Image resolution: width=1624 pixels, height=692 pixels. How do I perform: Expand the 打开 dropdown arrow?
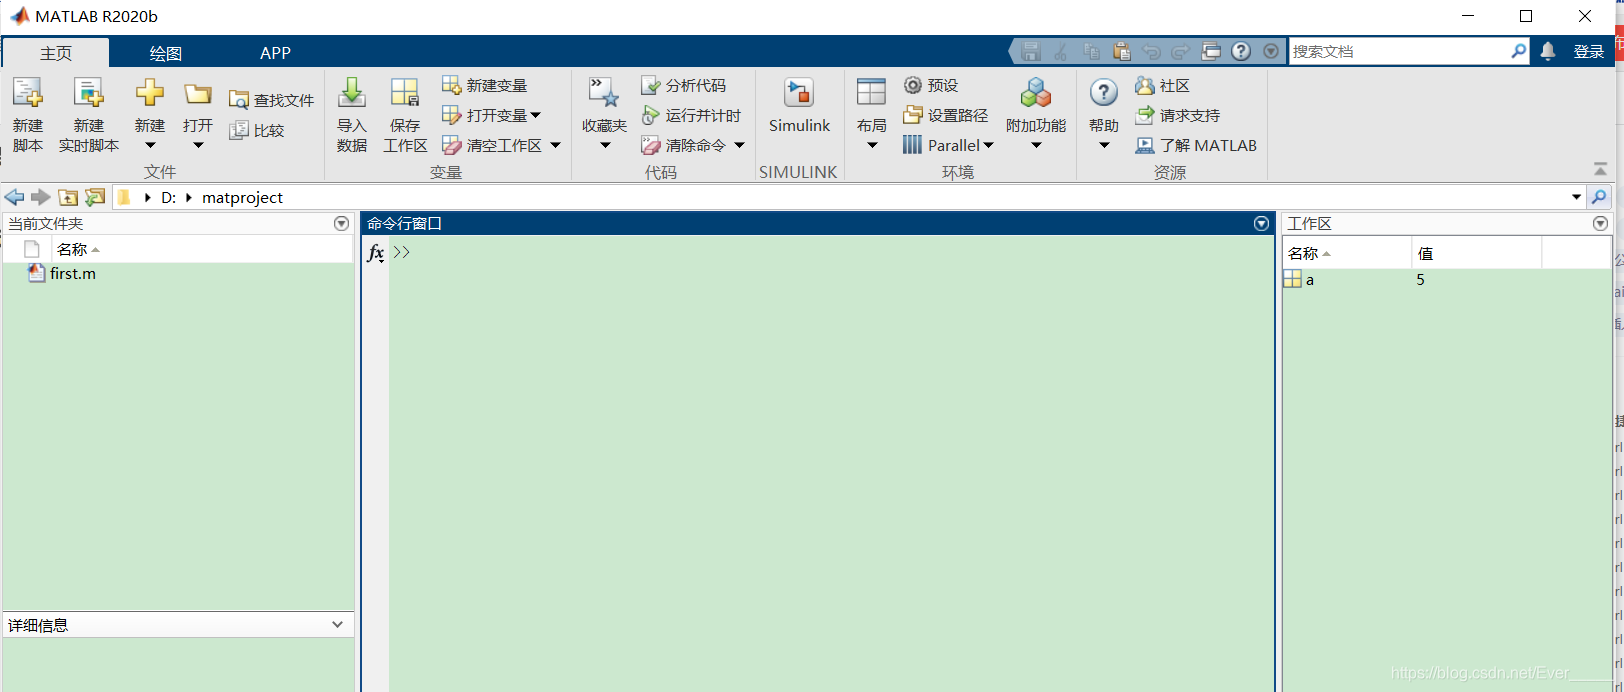[198, 146]
